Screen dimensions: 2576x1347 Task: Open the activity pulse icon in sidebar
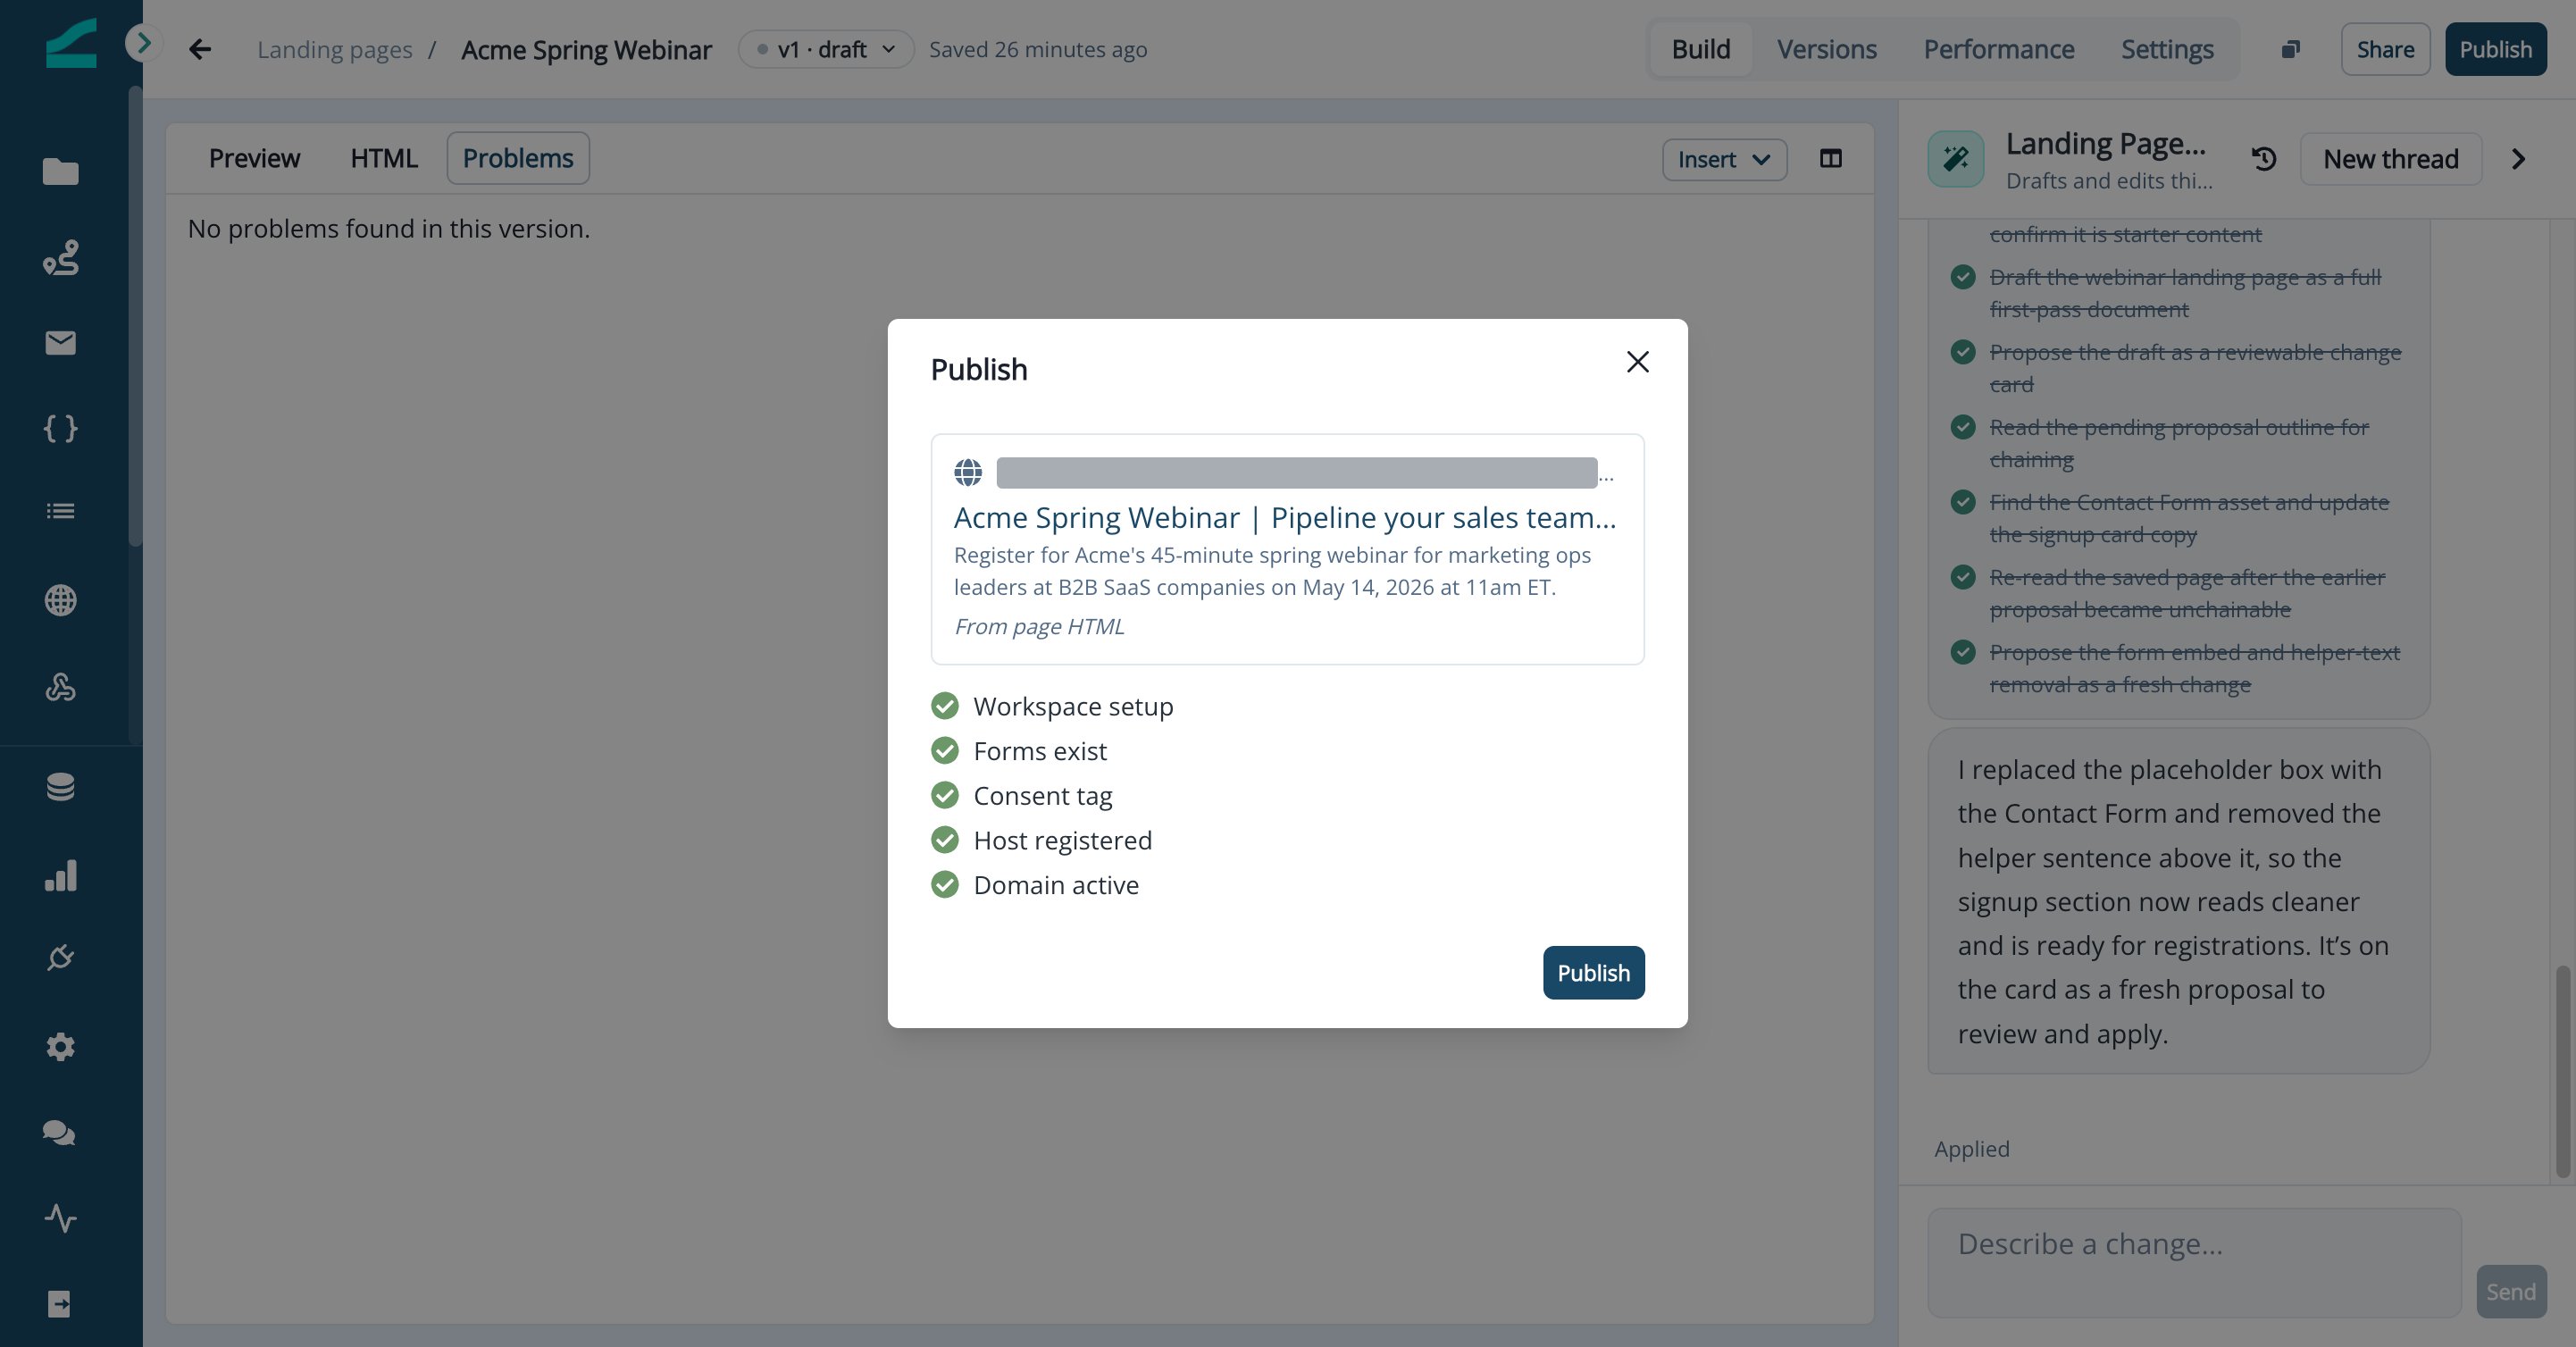60,1218
